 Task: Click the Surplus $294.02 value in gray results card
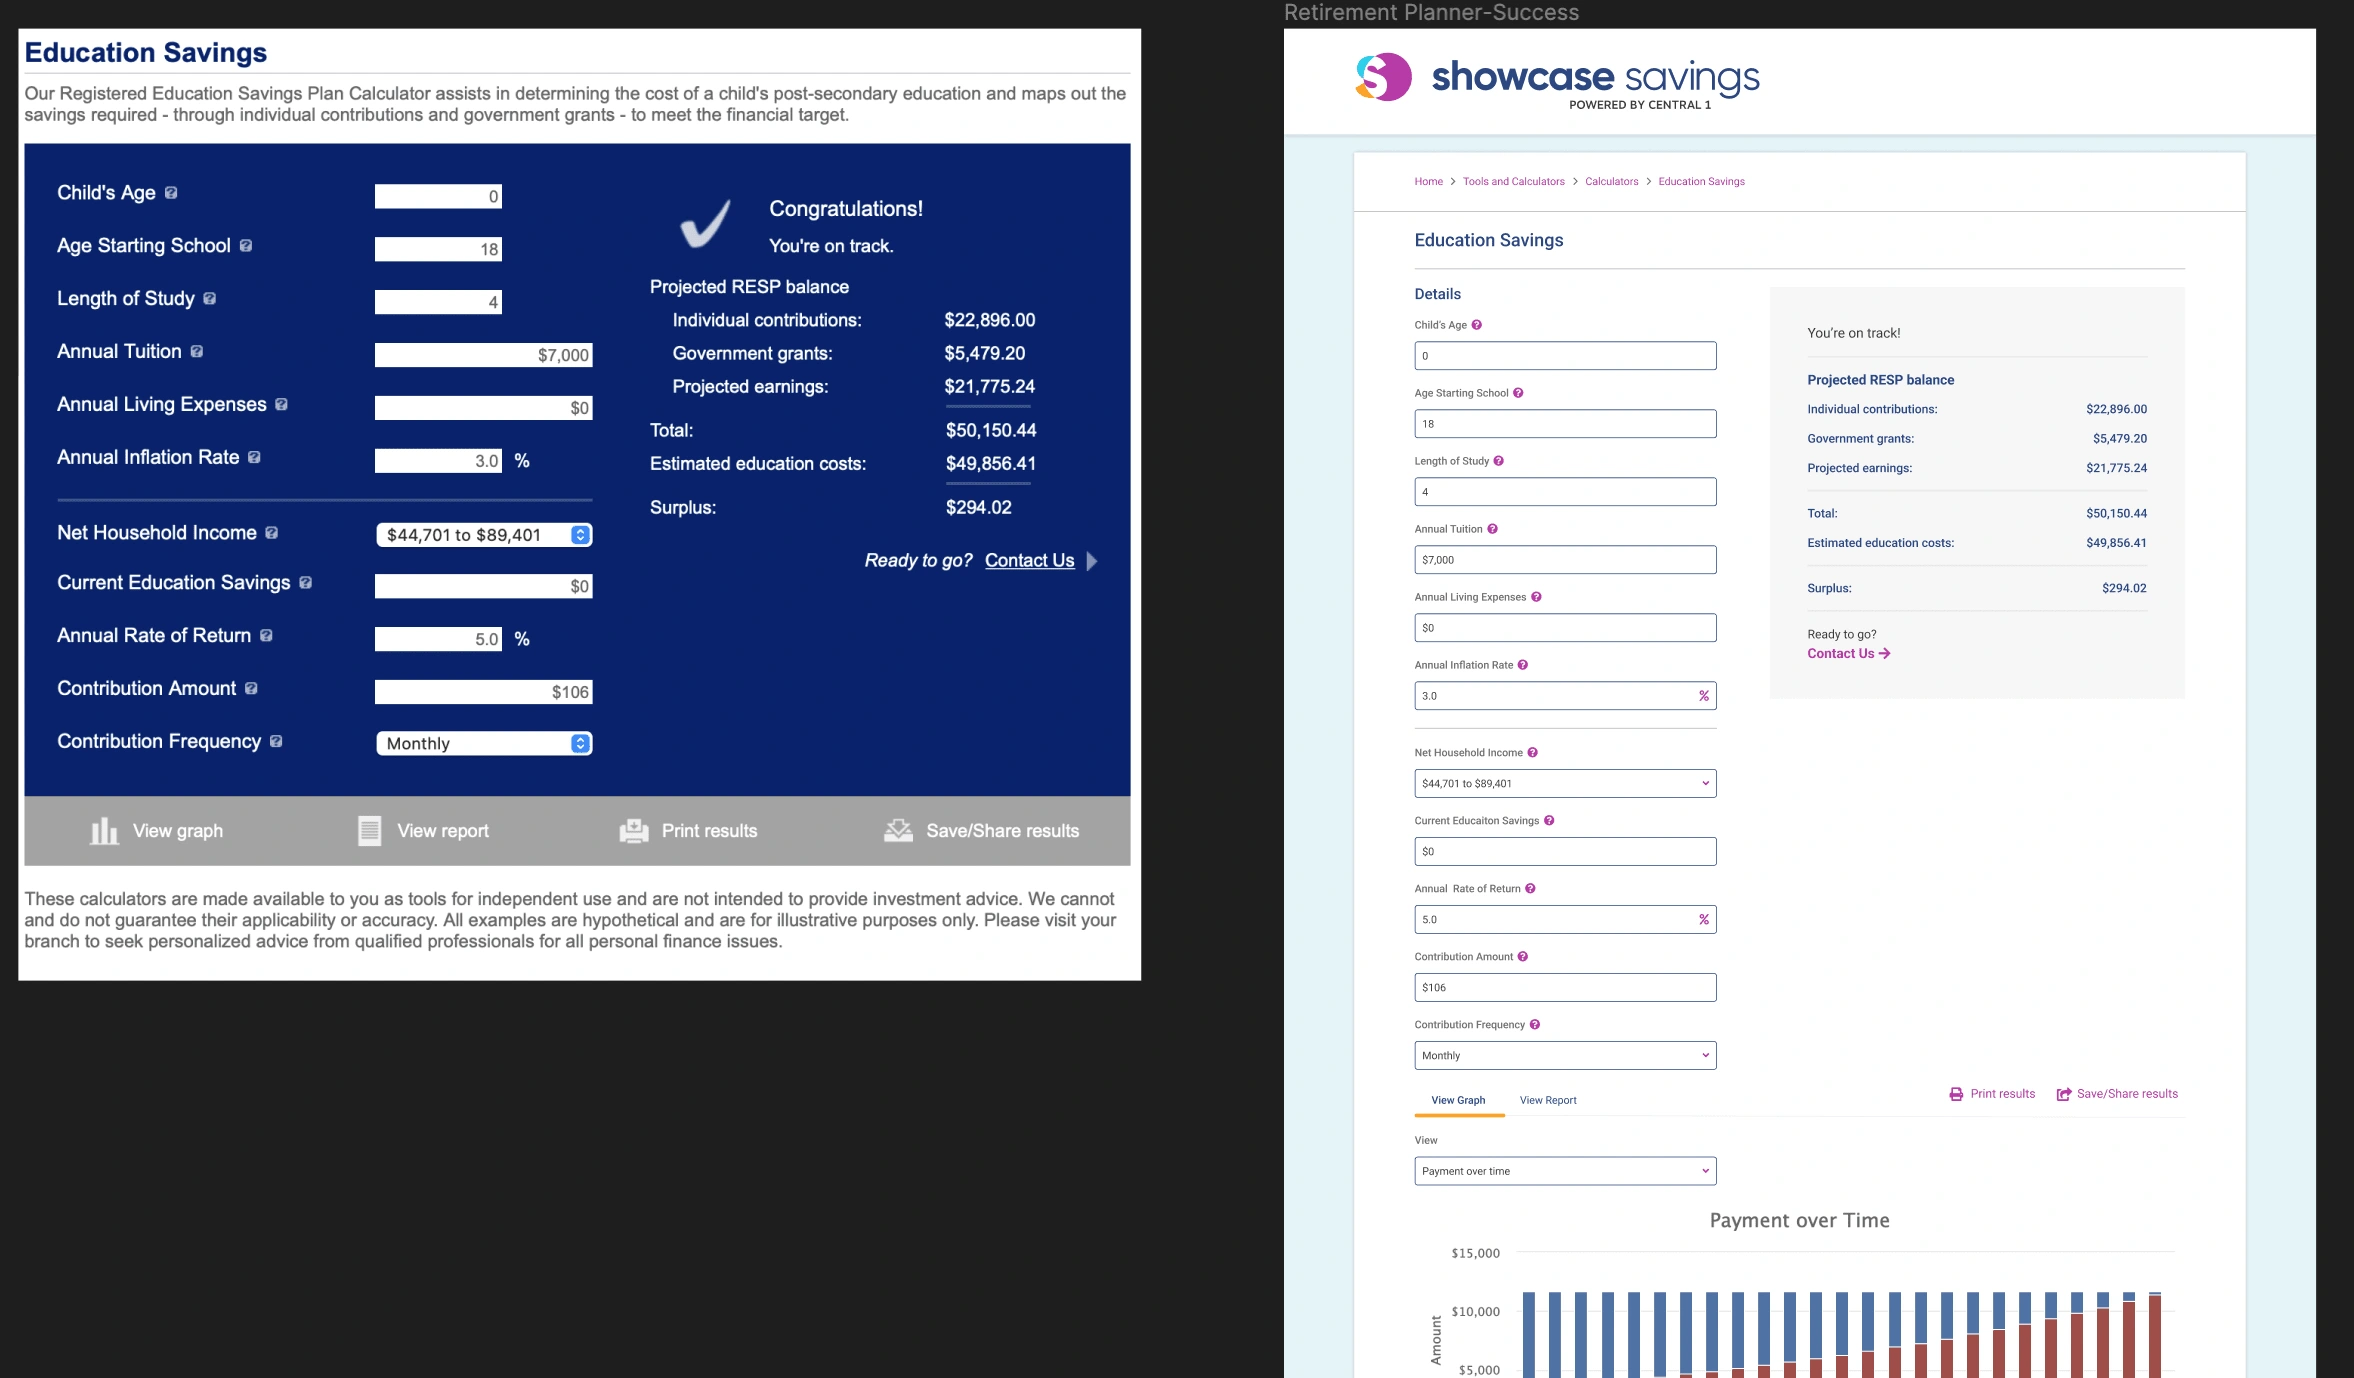2124,589
